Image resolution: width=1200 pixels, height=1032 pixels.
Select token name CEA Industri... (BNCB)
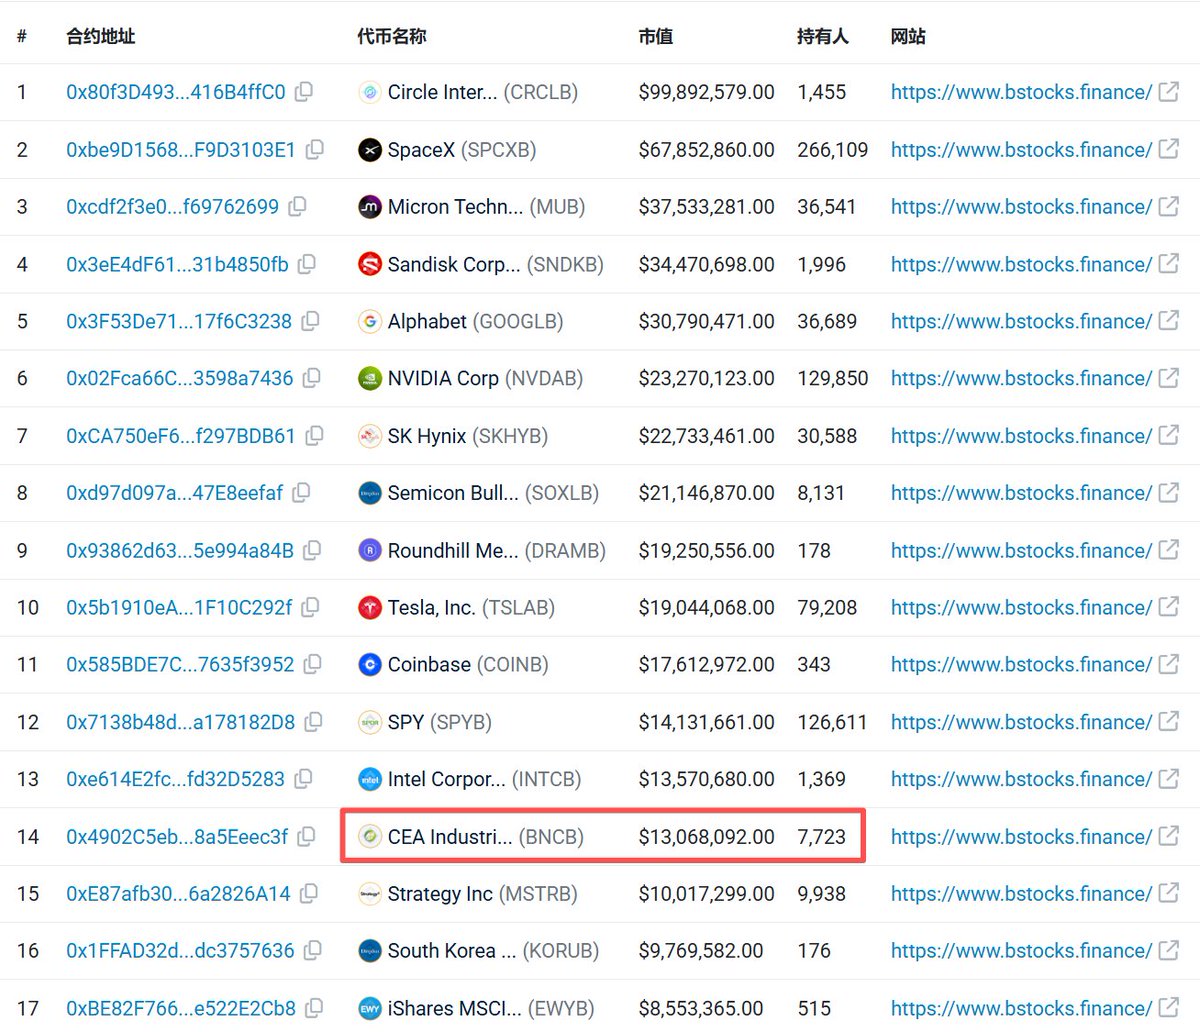pyautogui.click(x=486, y=836)
